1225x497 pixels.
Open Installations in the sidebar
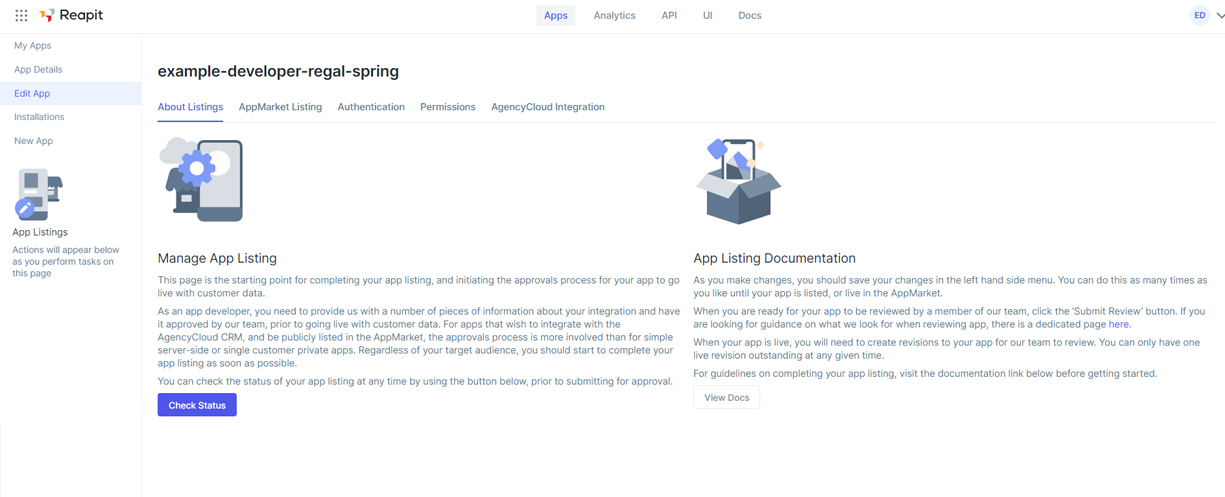[39, 117]
